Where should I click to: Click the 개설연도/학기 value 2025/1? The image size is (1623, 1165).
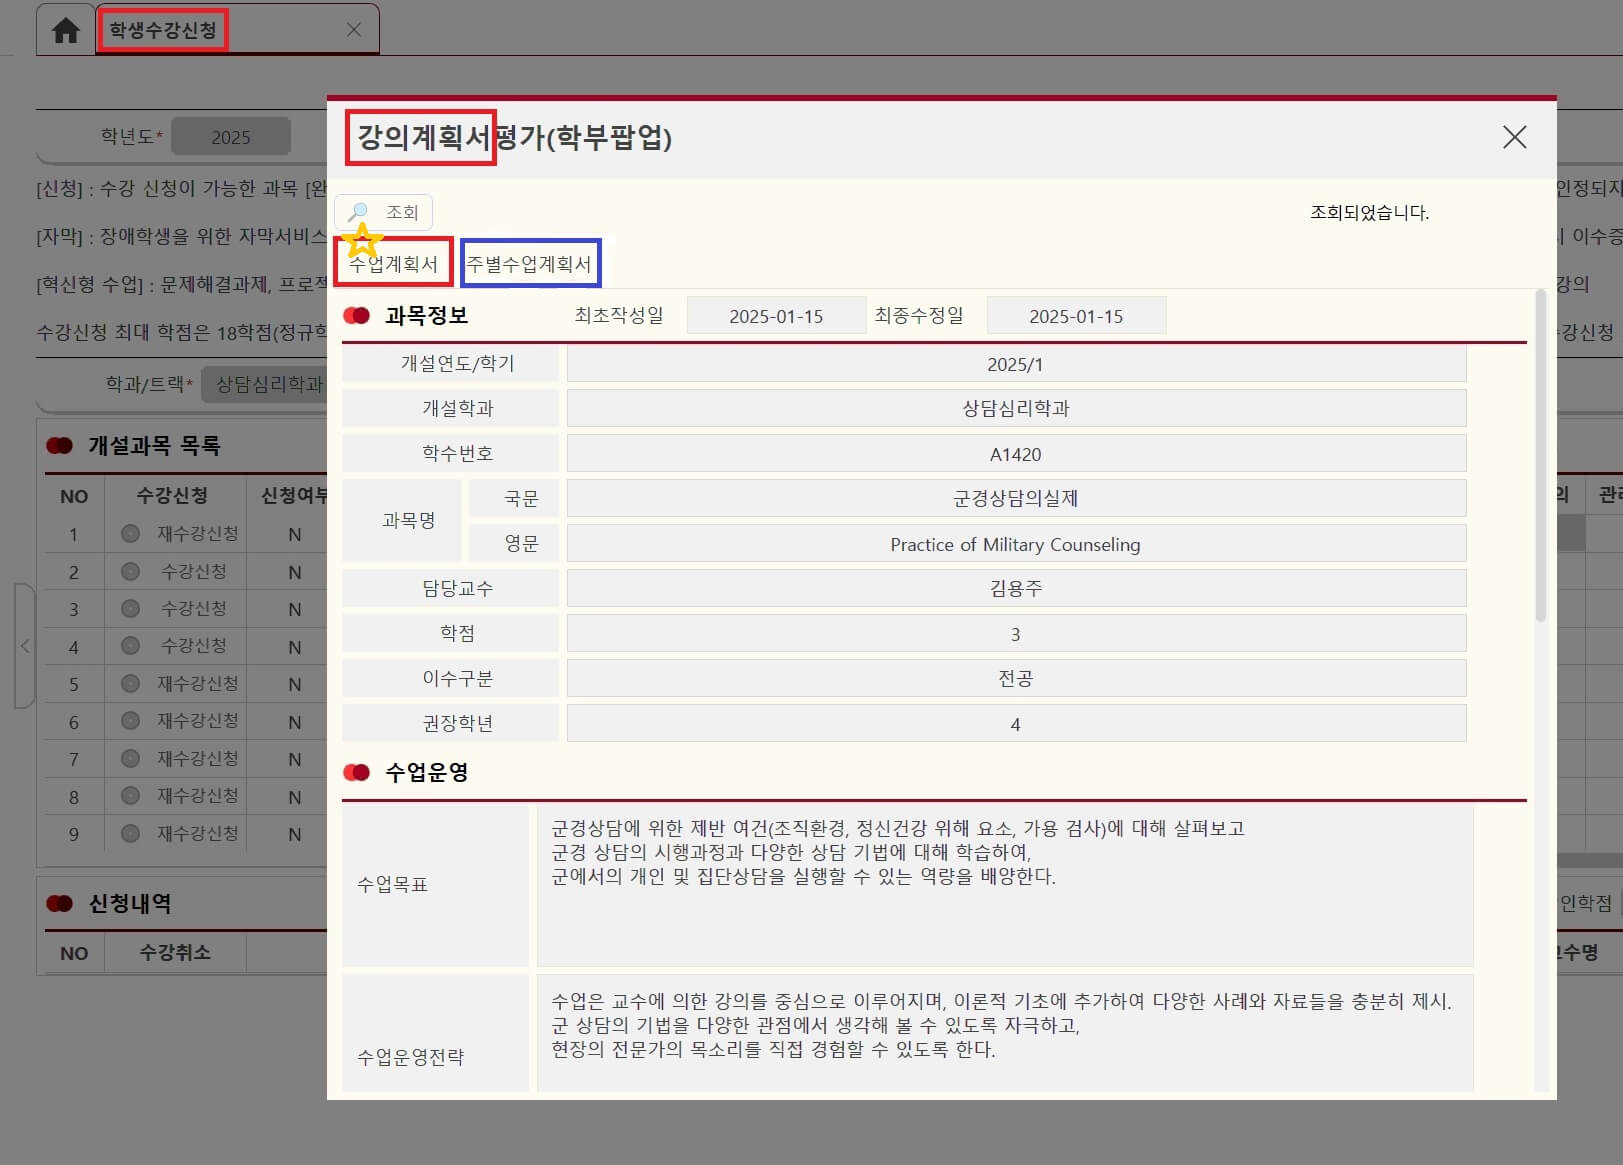tap(1016, 364)
